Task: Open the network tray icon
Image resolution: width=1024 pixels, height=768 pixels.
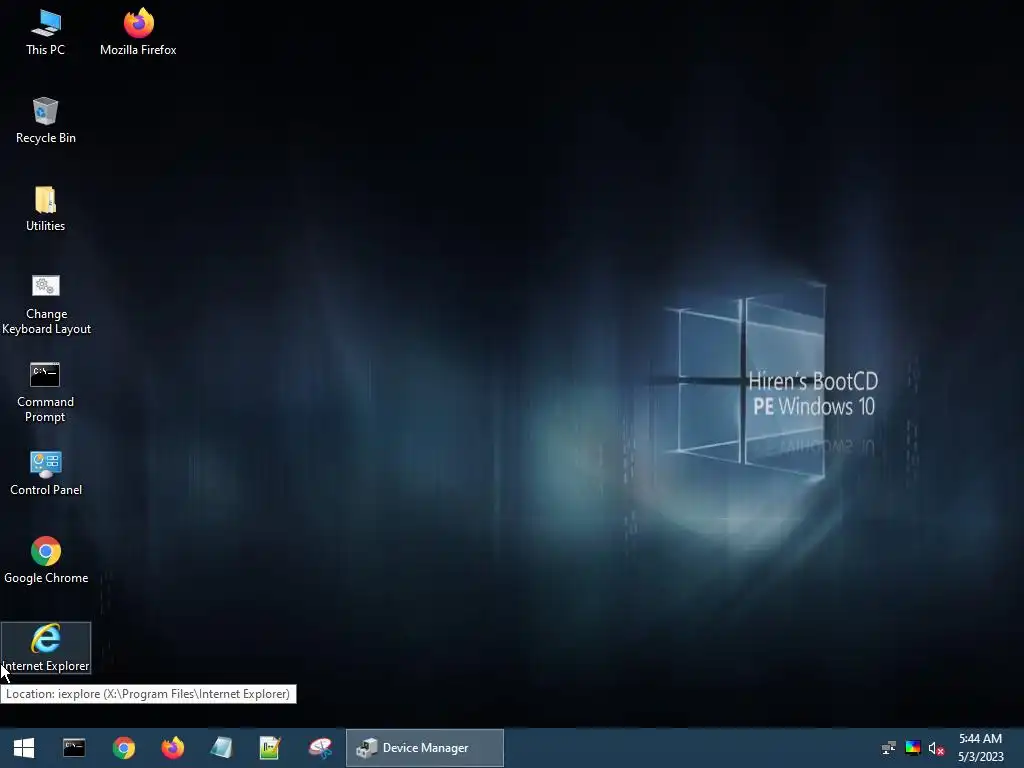Action: (889, 748)
